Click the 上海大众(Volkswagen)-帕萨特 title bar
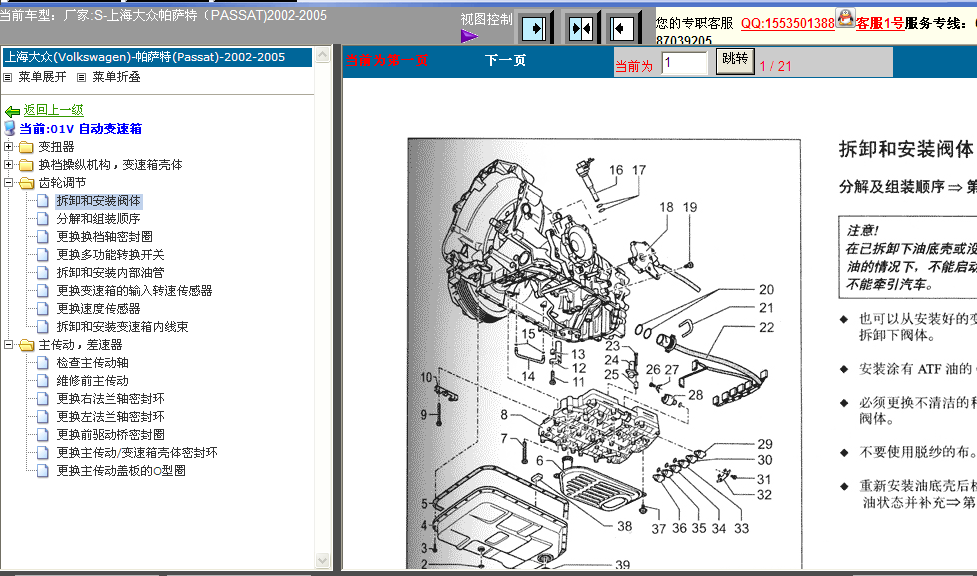Viewport: 977px width, 576px height. [x=156, y=57]
